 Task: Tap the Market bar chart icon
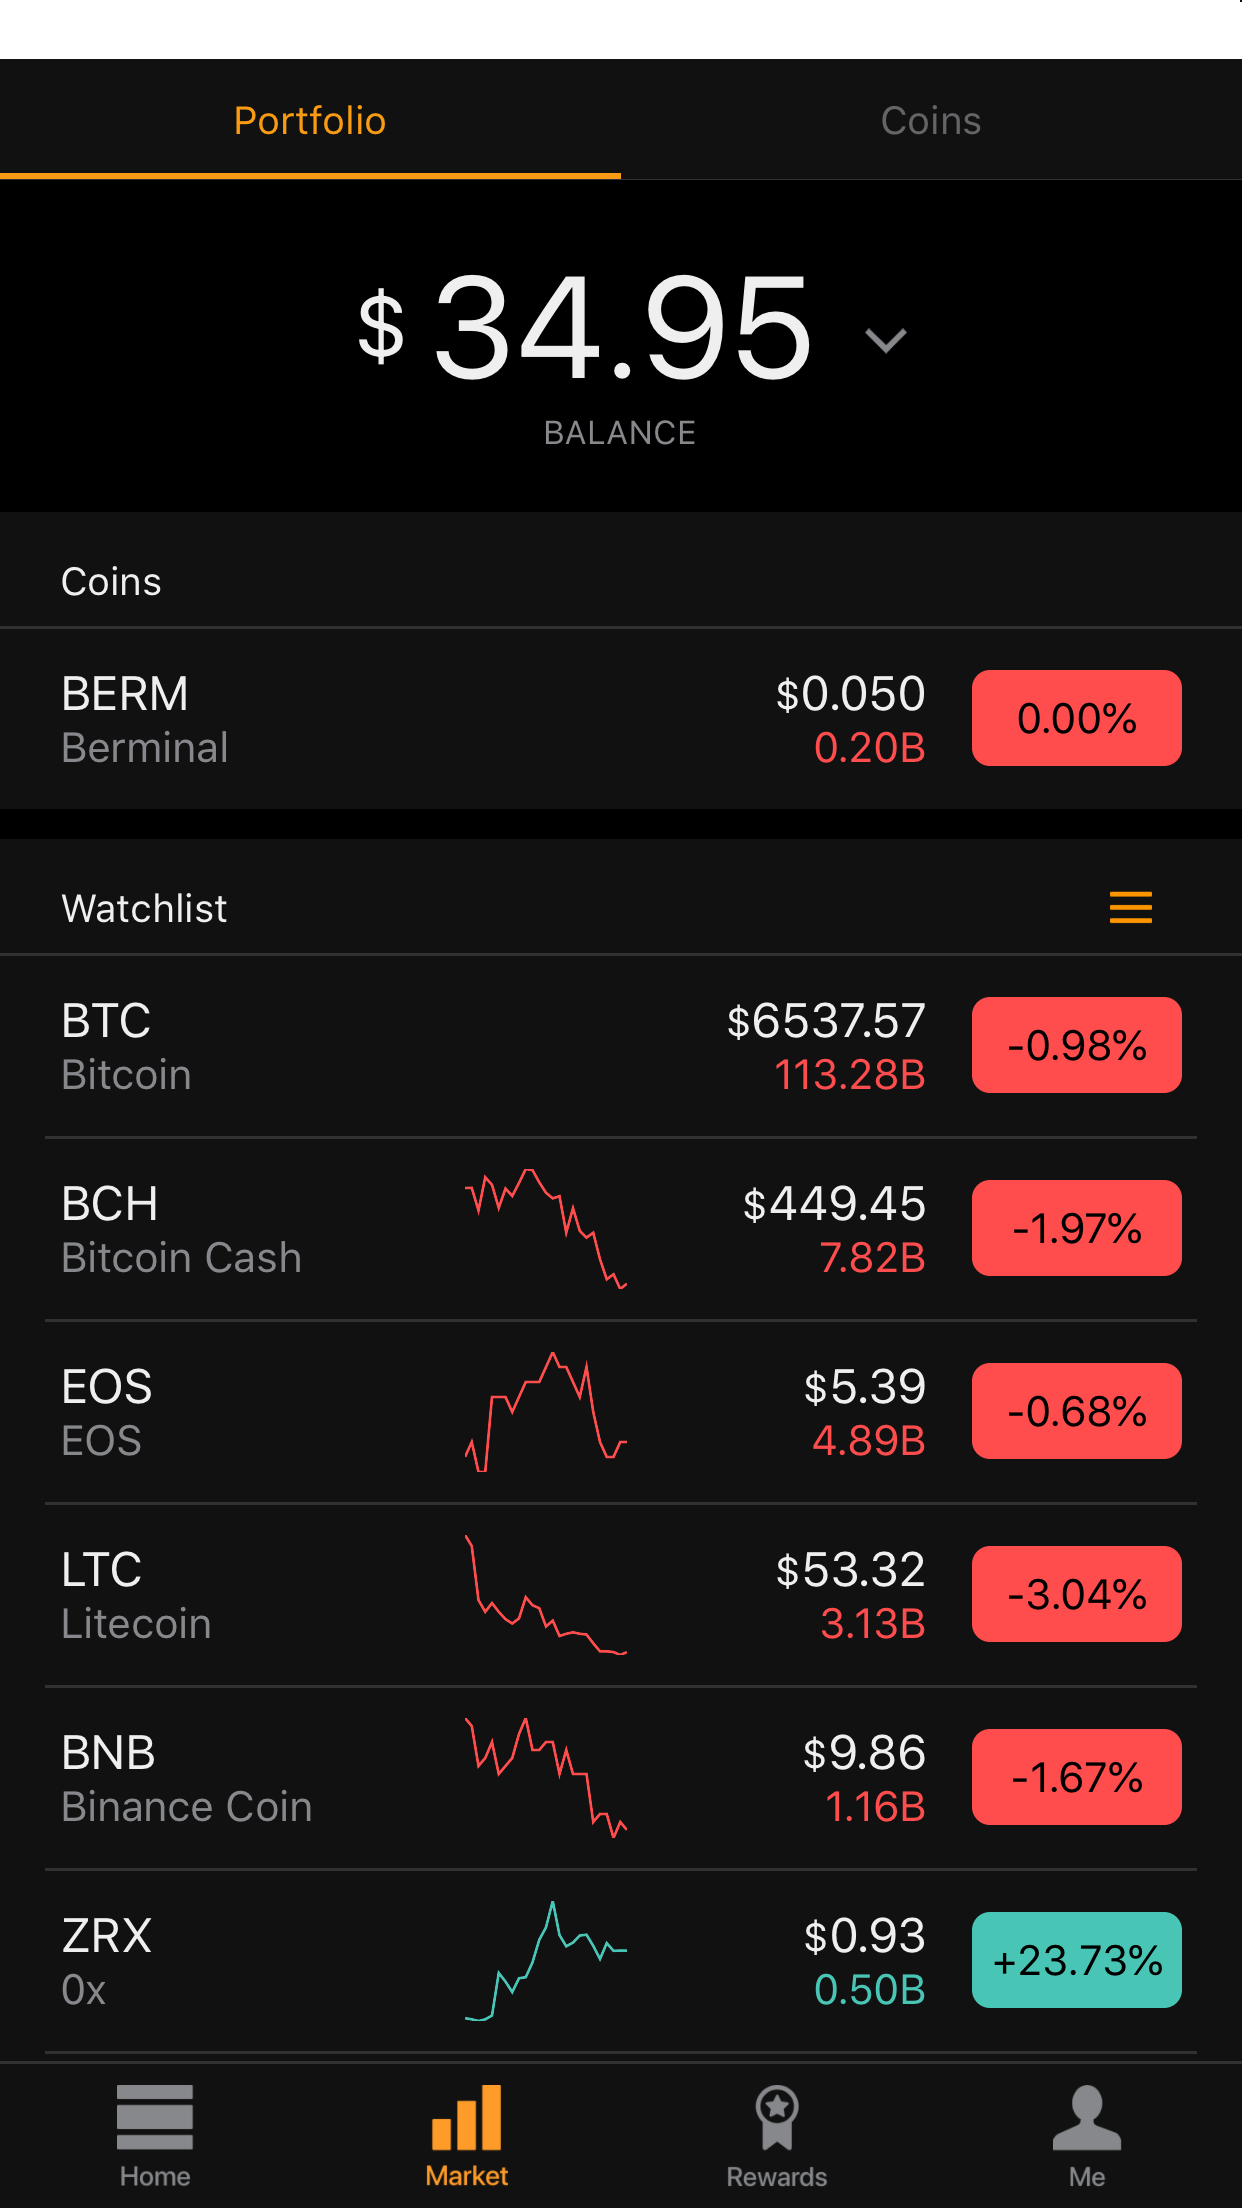[x=466, y=2117]
